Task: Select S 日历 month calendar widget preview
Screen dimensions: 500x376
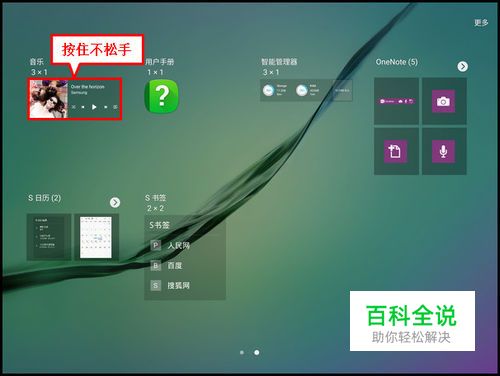Action: point(96,237)
